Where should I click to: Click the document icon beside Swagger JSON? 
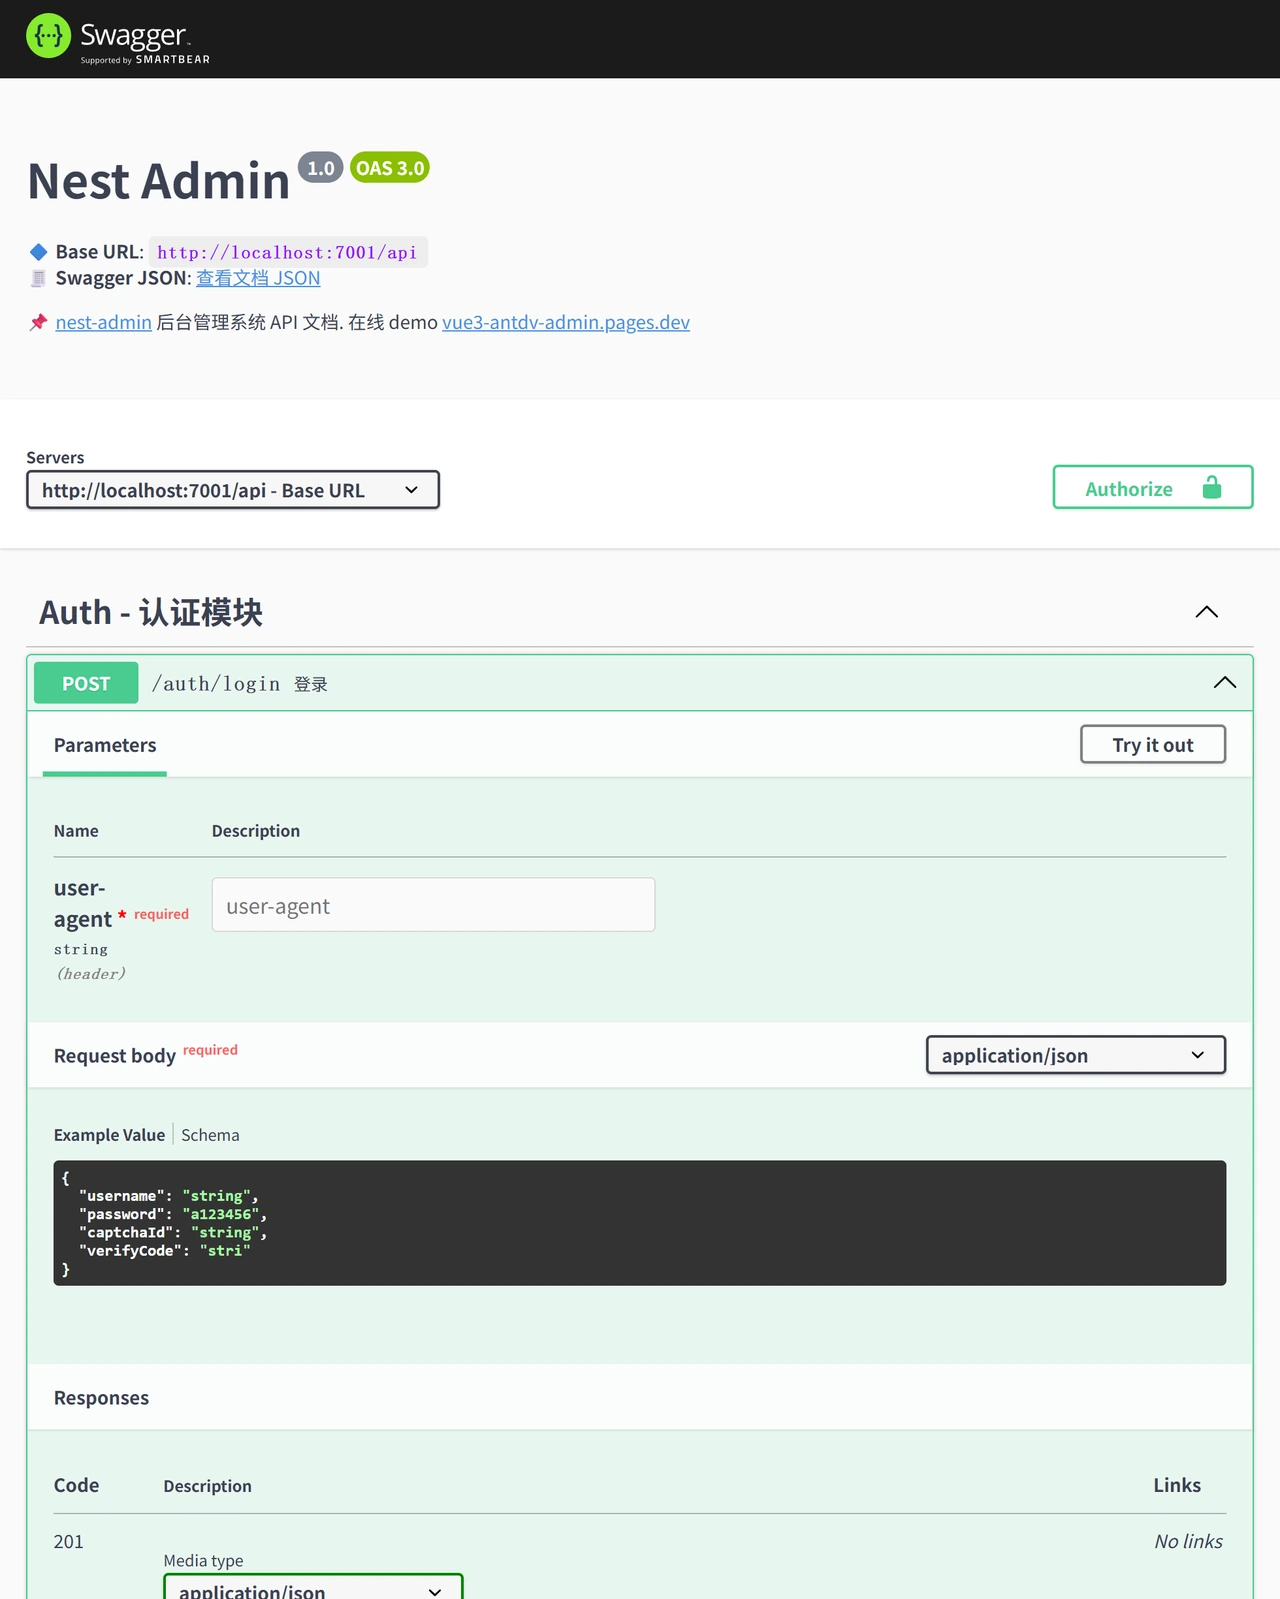39,278
